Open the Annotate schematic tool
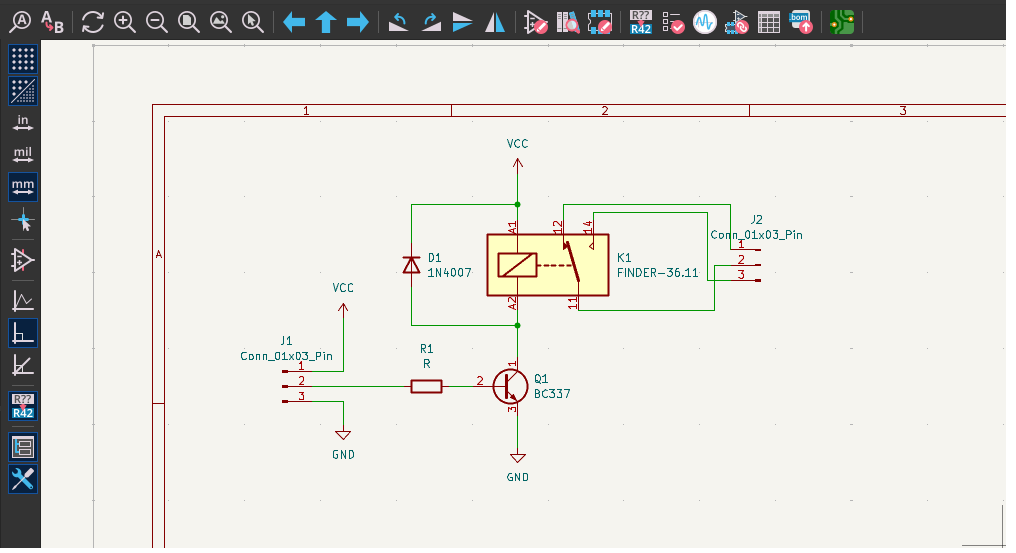Image resolution: width=1016 pixels, height=553 pixels. point(639,21)
